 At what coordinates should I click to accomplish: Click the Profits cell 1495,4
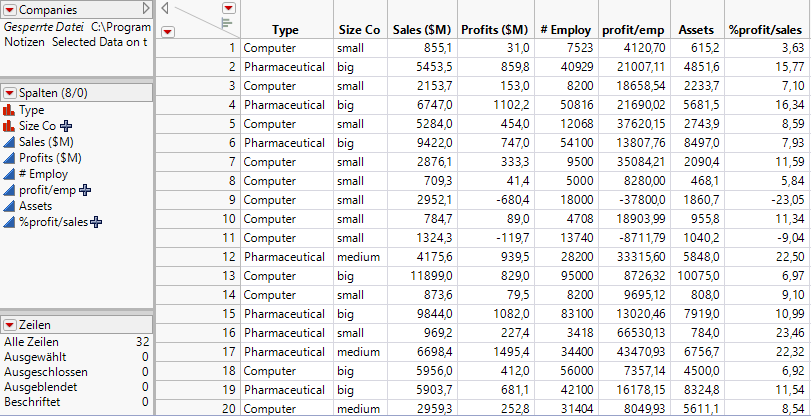pyautogui.click(x=496, y=352)
